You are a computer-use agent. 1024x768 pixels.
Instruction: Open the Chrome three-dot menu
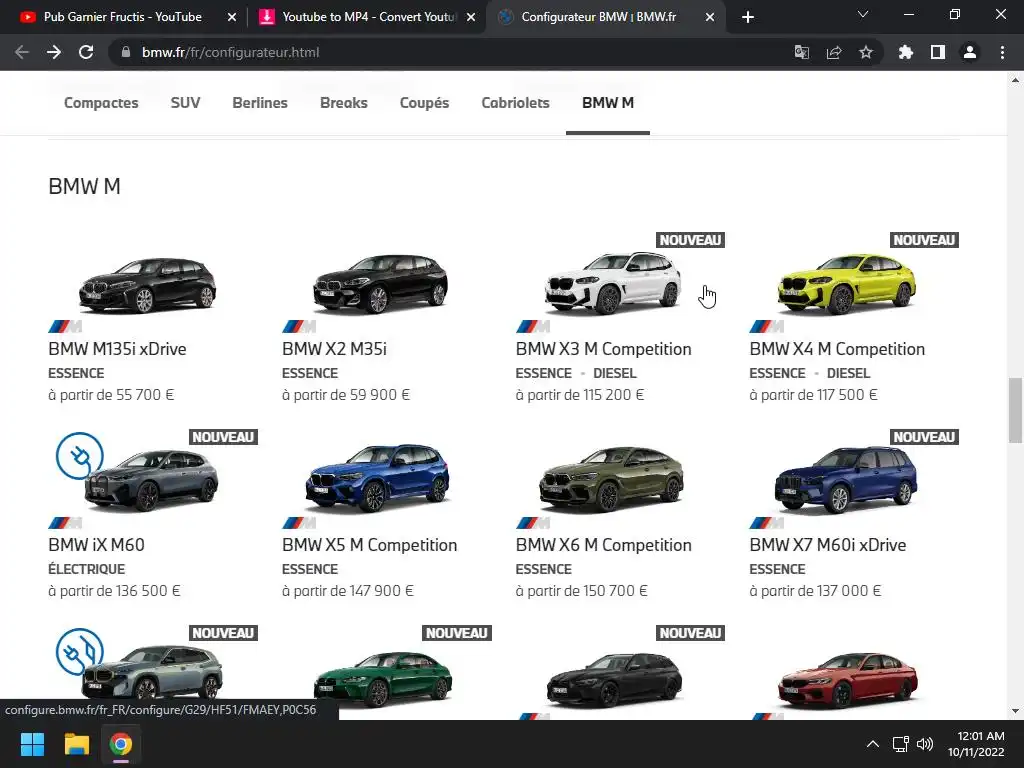(x=1002, y=52)
